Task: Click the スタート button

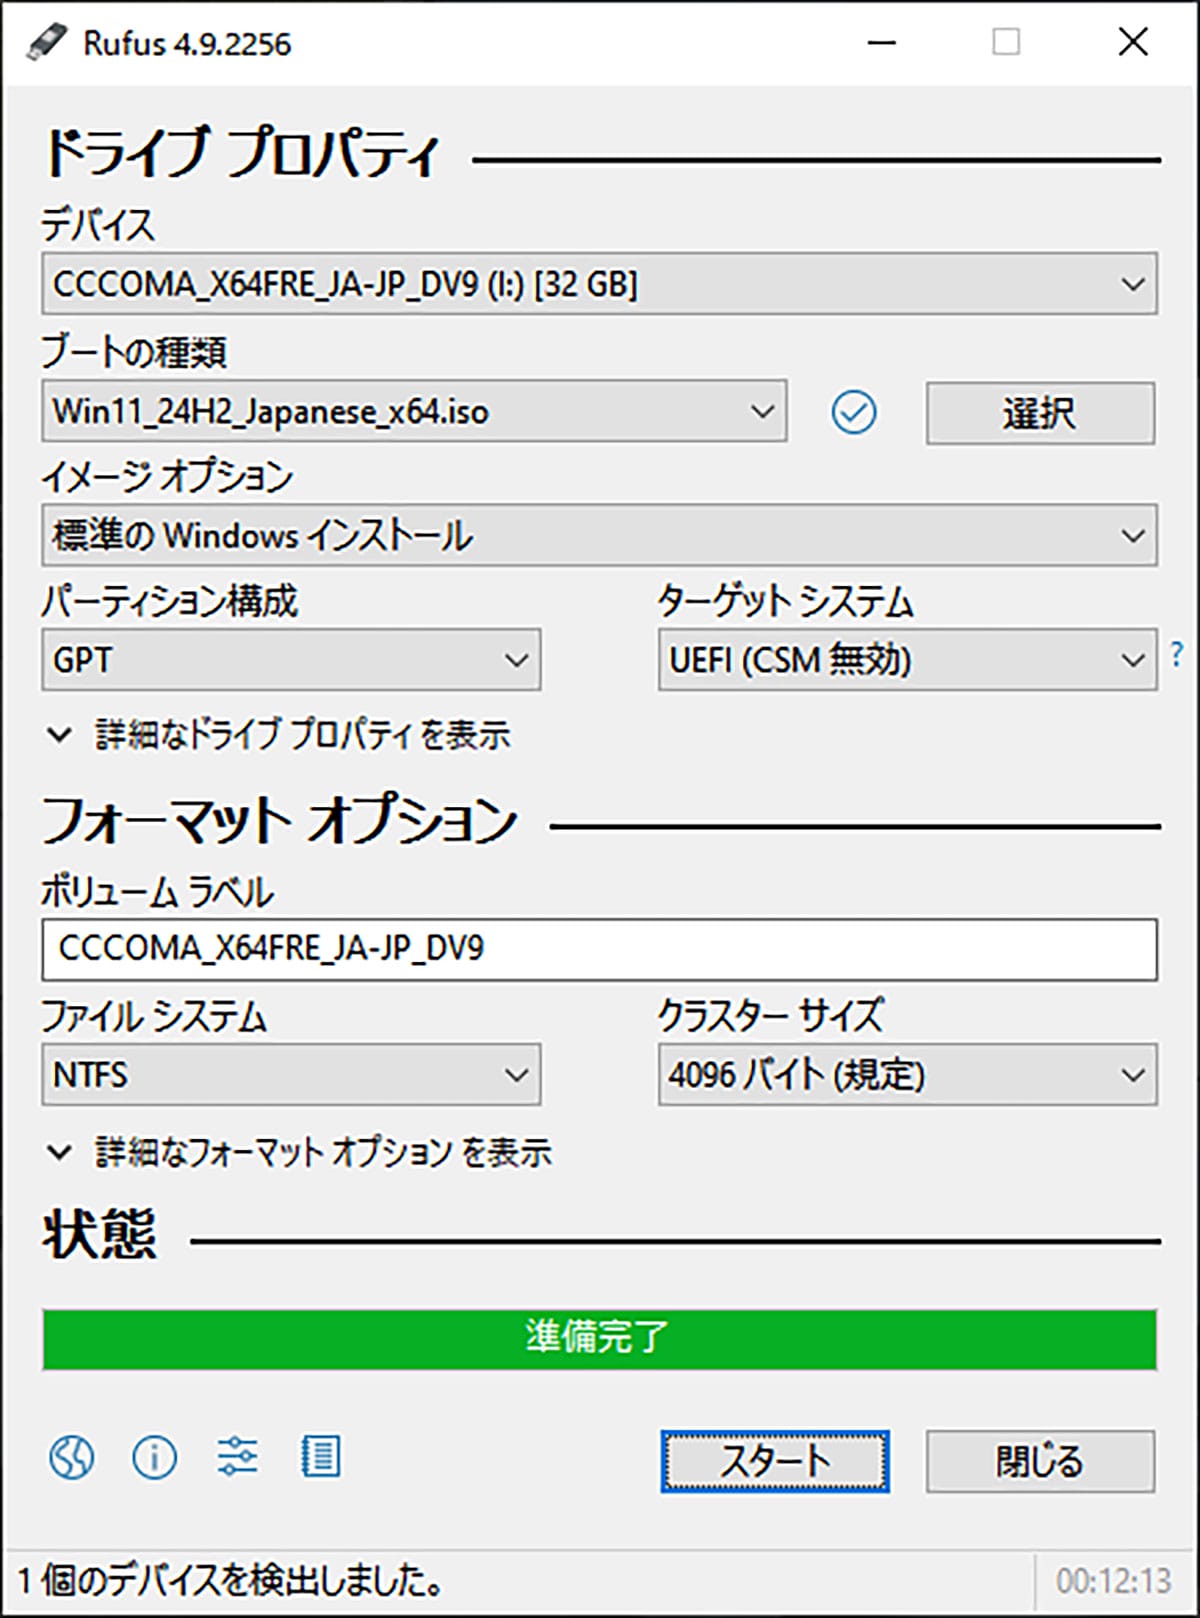Action: pyautogui.click(x=774, y=1461)
